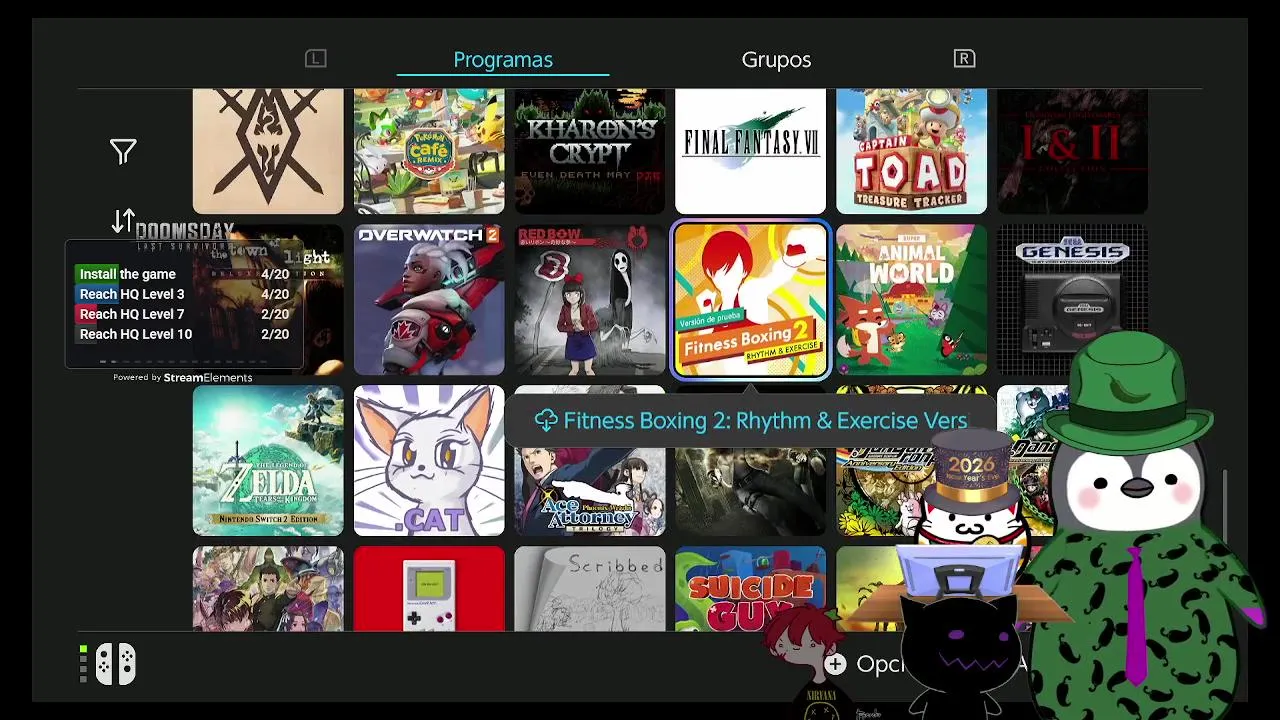Click the 'Install the game' goal row
This screenshot has width=1280, height=720.
(x=184, y=274)
